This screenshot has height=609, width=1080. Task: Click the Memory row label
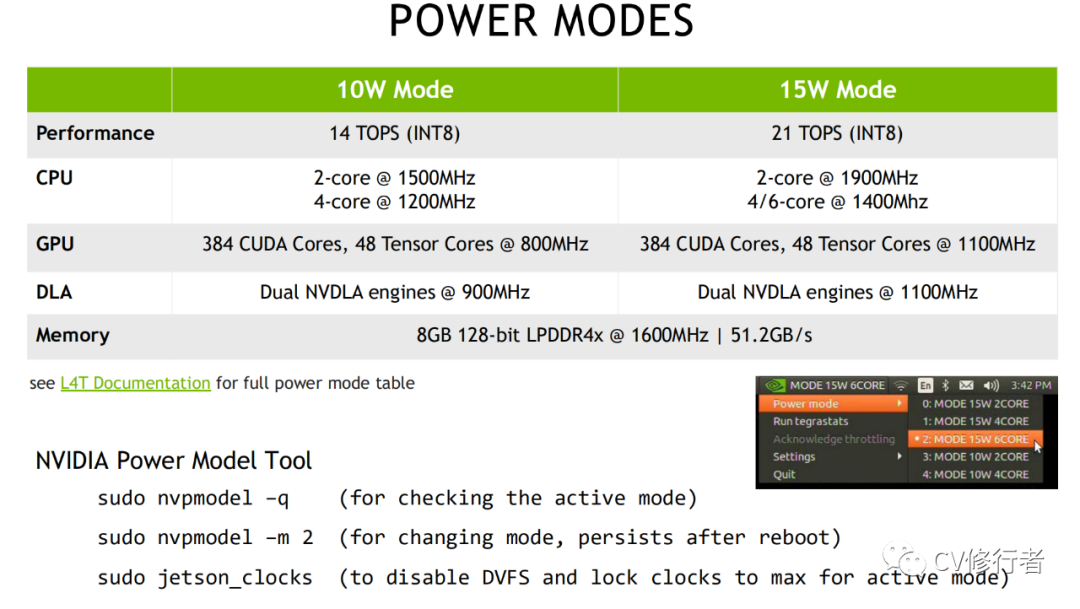click(72, 336)
